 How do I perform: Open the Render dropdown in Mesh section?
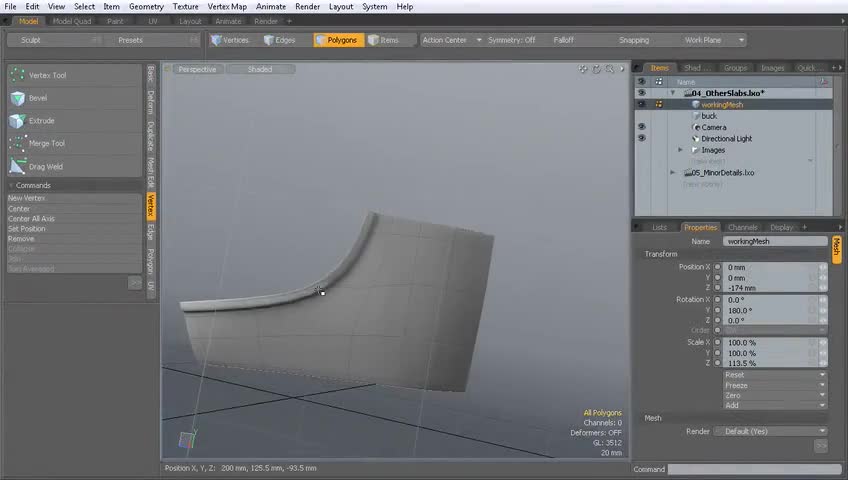pyautogui.click(x=770, y=431)
